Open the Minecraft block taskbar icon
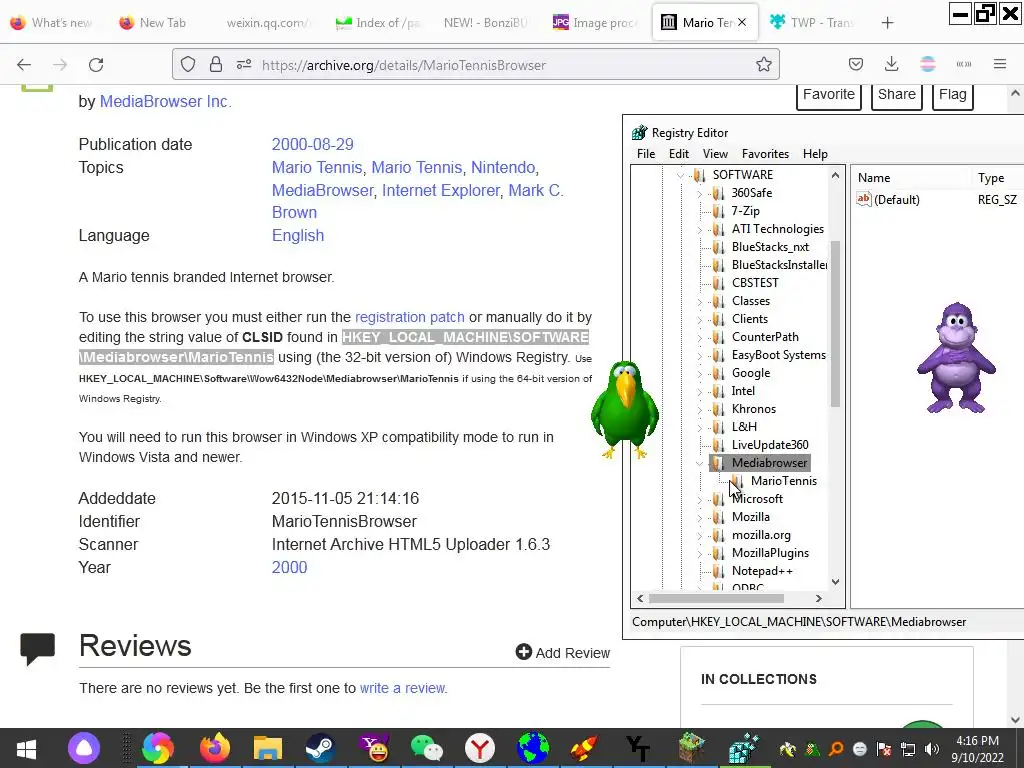1024x768 pixels. pyautogui.click(x=691, y=748)
